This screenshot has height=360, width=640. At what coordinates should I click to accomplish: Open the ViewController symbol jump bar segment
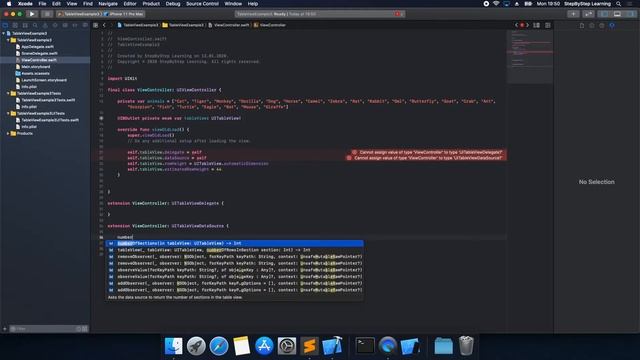(x=270, y=25)
